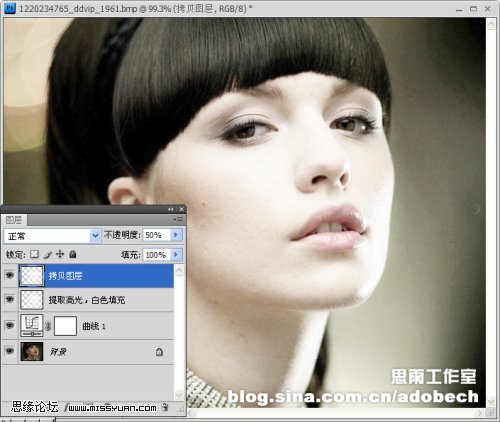The height and width of the screenshot is (422, 500).
Task: Click the Background layer lock icon
Action: tap(159, 352)
